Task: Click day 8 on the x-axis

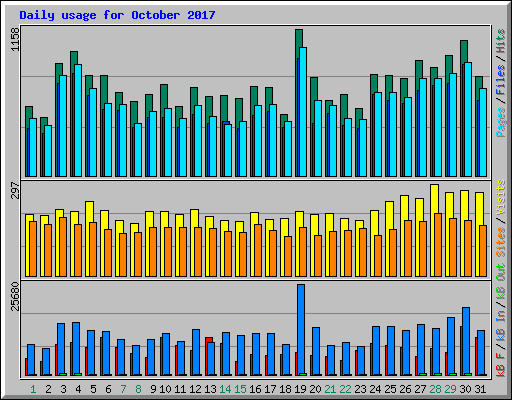Action: point(138,389)
